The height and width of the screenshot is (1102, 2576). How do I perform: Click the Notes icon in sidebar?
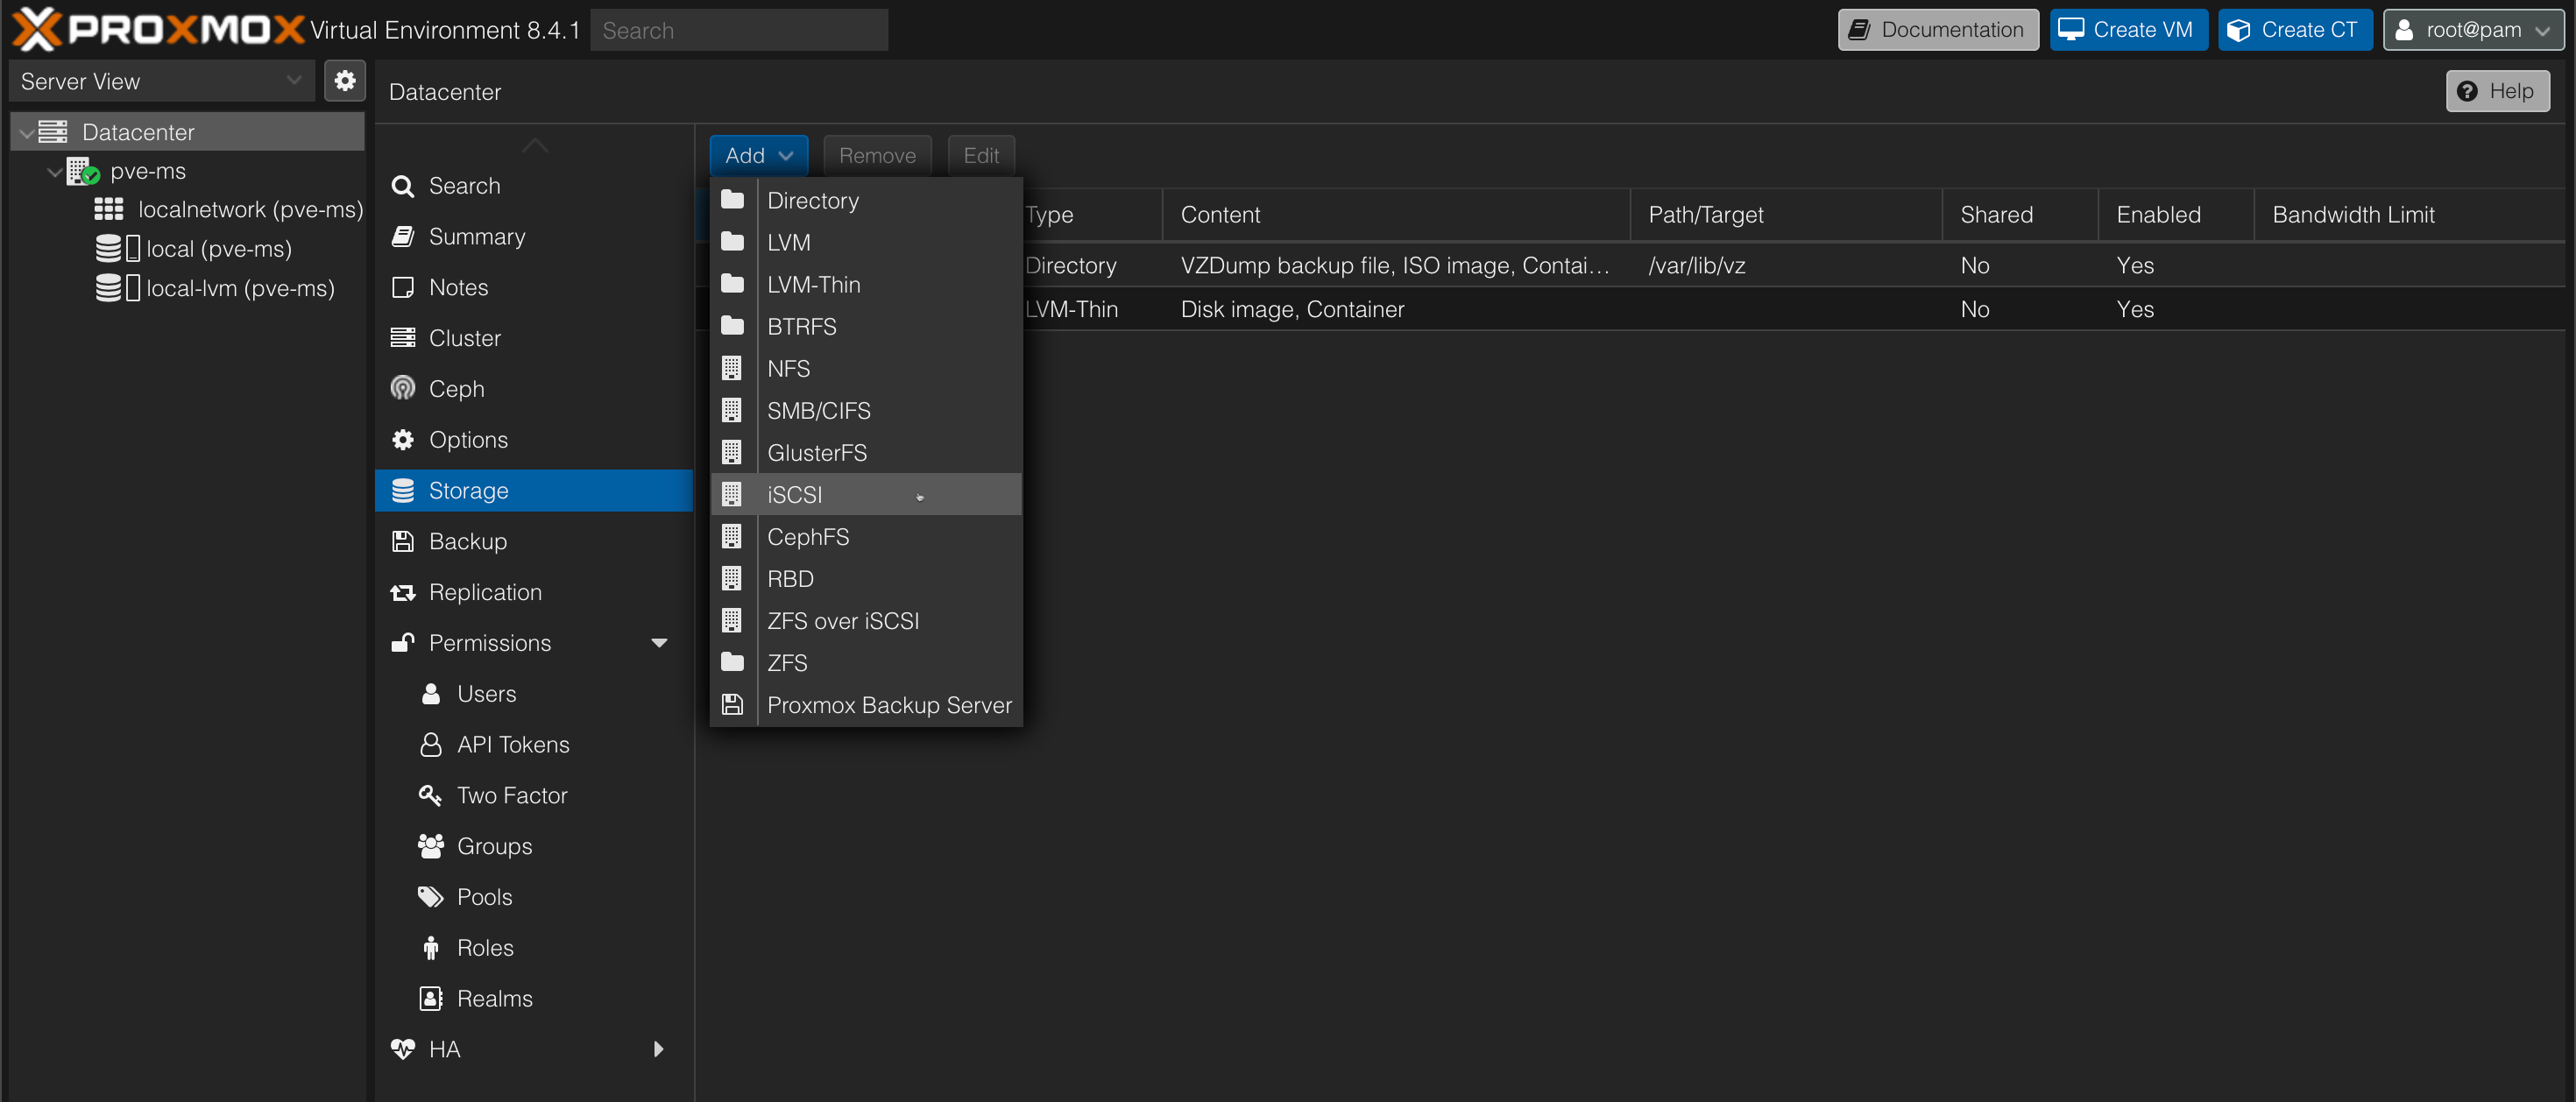403,287
